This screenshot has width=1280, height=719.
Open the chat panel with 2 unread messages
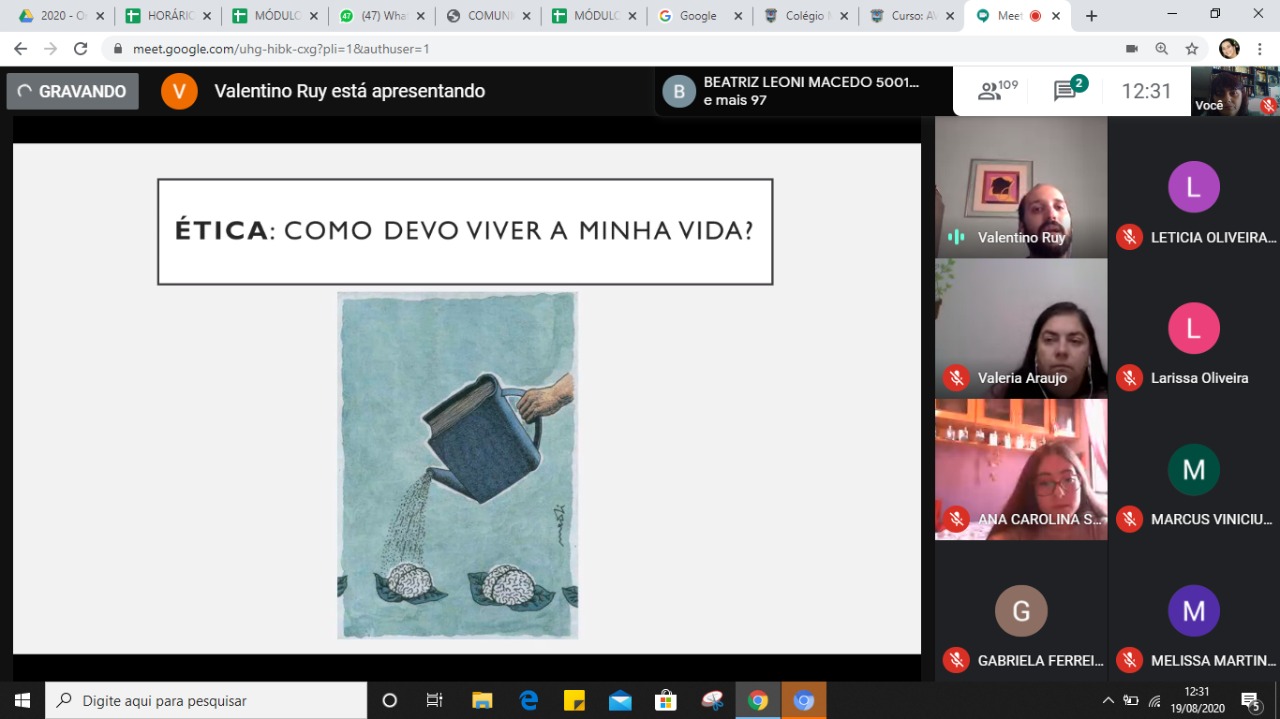(1068, 91)
